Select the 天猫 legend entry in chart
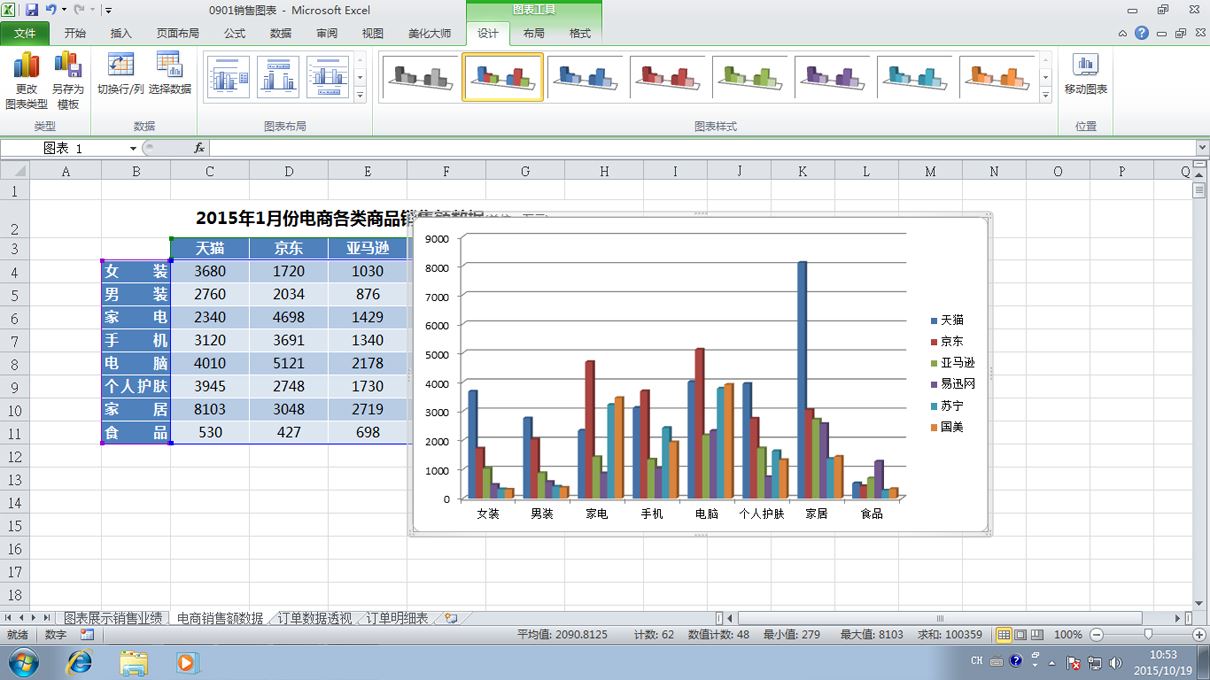The width and height of the screenshot is (1210, 680). click(947, 320)
